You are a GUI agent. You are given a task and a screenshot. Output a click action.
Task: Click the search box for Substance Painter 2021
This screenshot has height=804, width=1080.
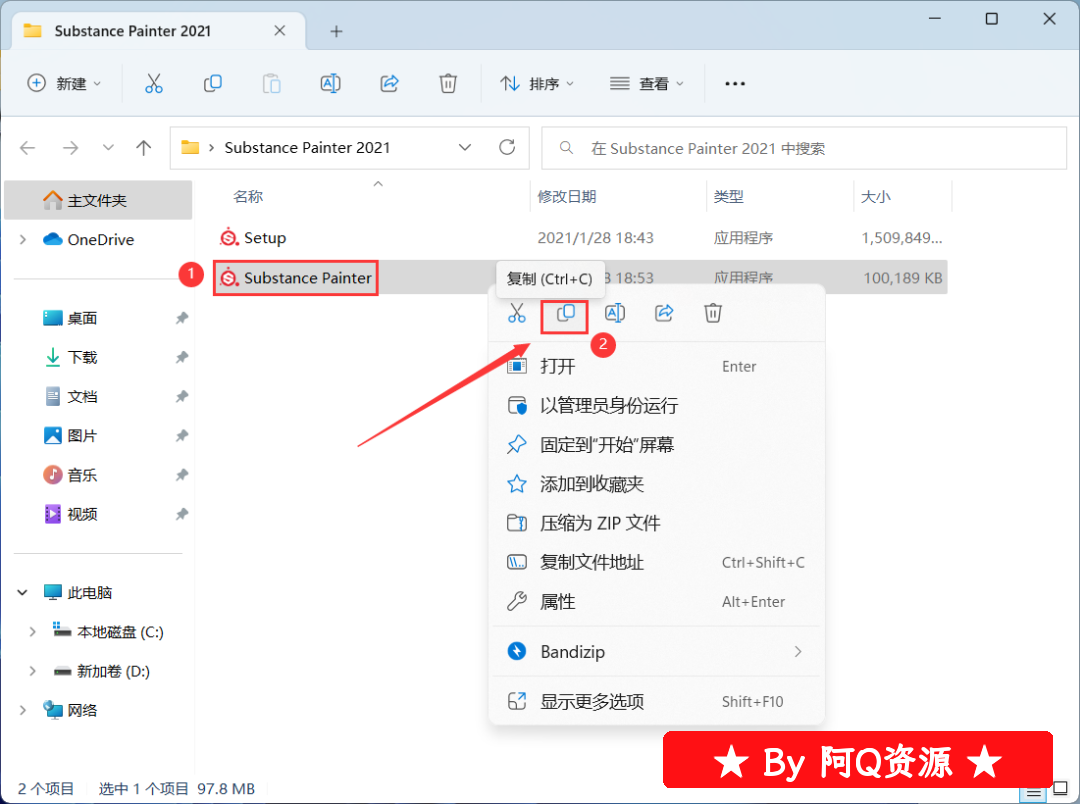tap(804, 148)
